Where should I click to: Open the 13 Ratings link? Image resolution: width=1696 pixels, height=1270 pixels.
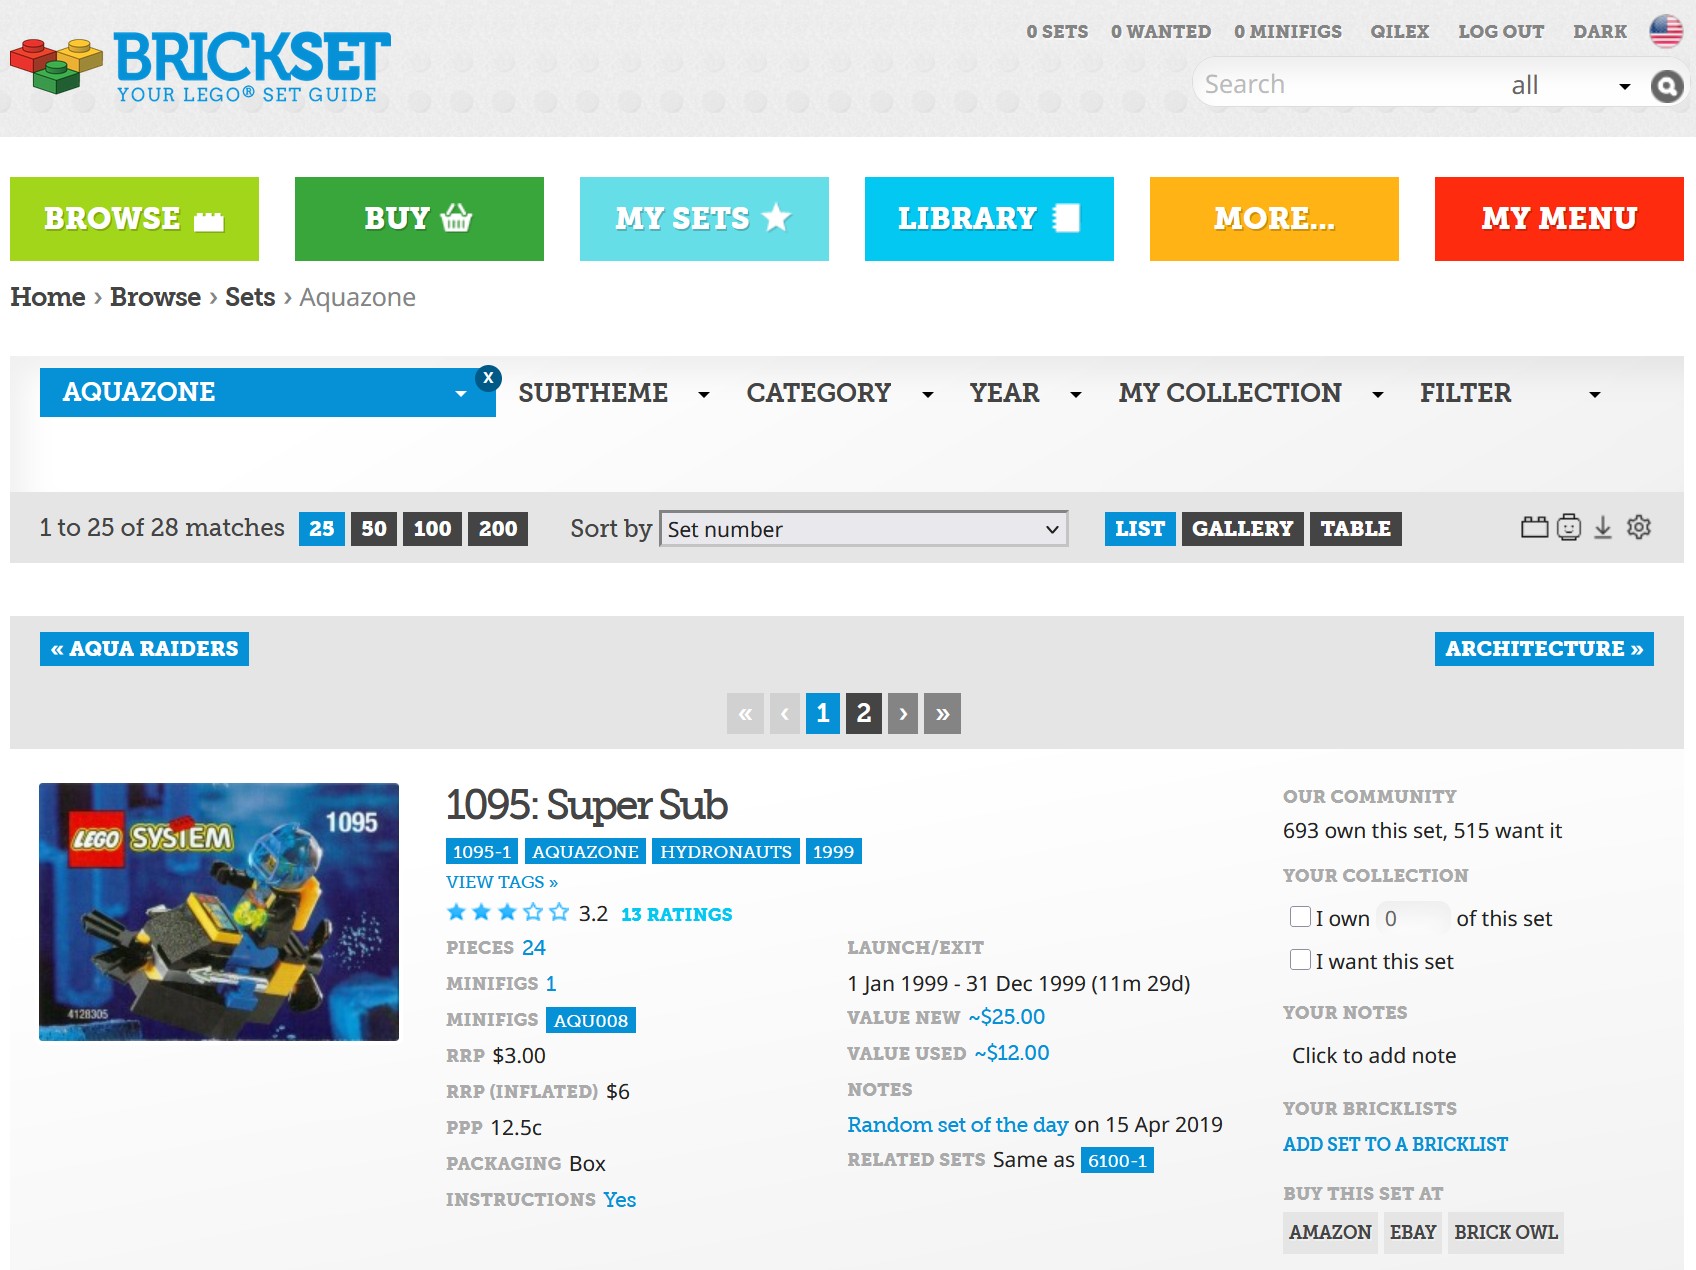[x=677, y=914]
